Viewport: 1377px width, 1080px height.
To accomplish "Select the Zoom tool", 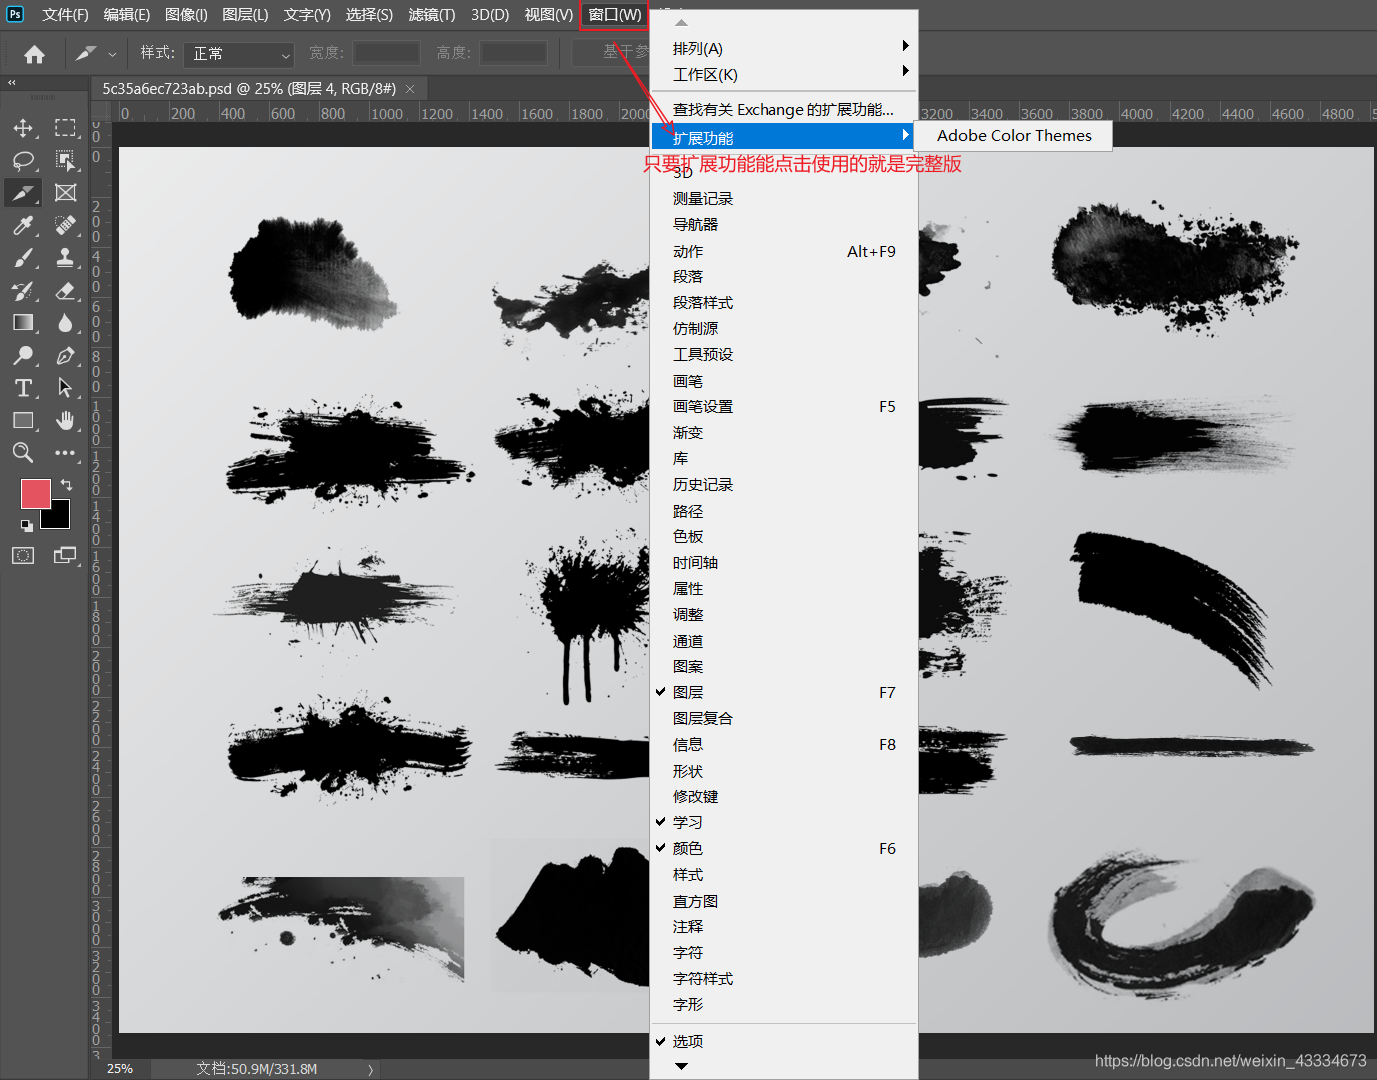I will pos(23,453).
